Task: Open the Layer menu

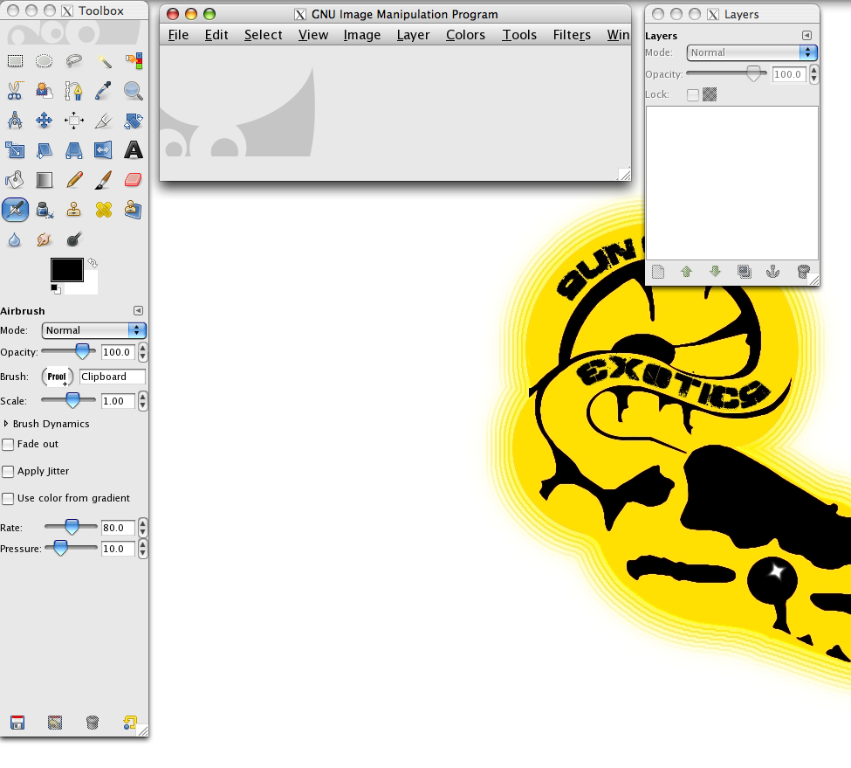Action: pos(413,35)
